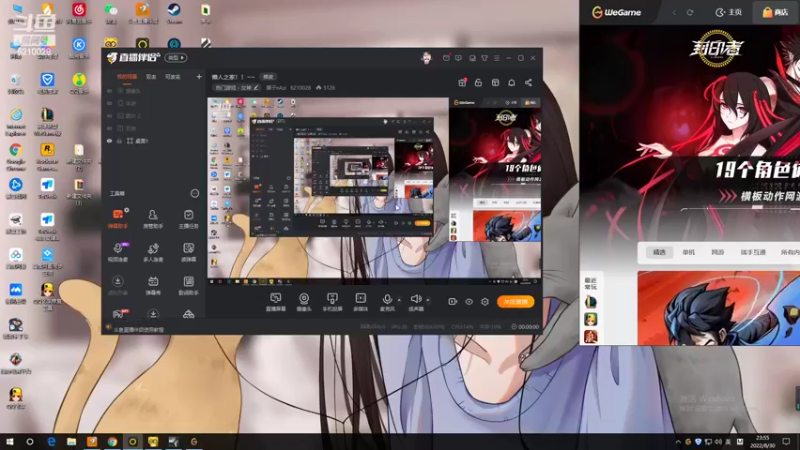Open the 主播任务 tool
The image size is (800, 450).
coord(188,218)
